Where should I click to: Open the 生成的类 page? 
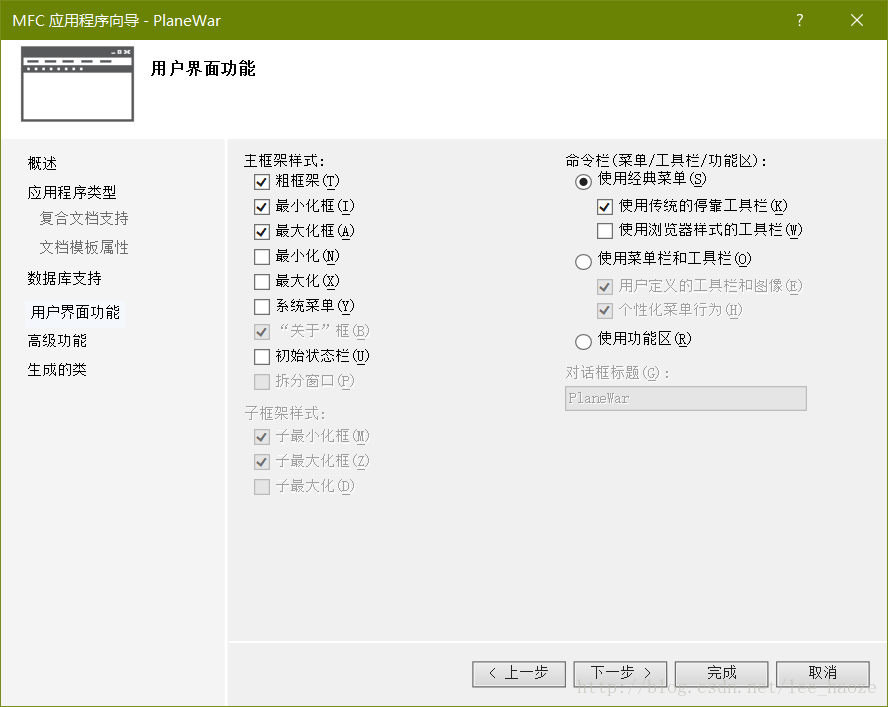57,369
